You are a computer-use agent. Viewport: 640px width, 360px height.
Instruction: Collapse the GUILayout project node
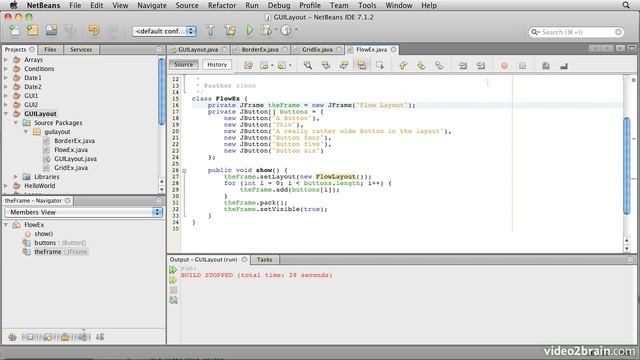[6, 113]
